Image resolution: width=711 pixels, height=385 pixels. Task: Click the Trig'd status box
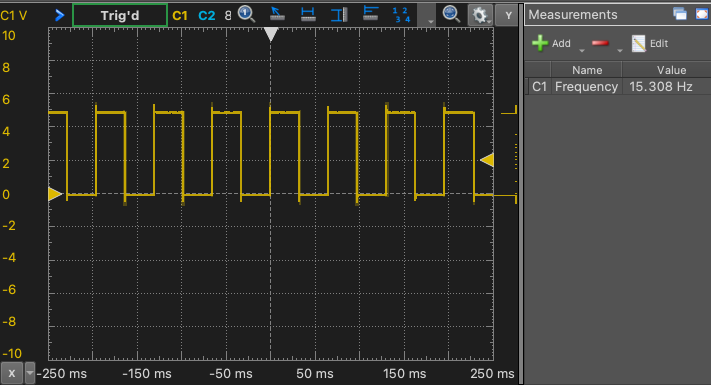click(120, 15)
